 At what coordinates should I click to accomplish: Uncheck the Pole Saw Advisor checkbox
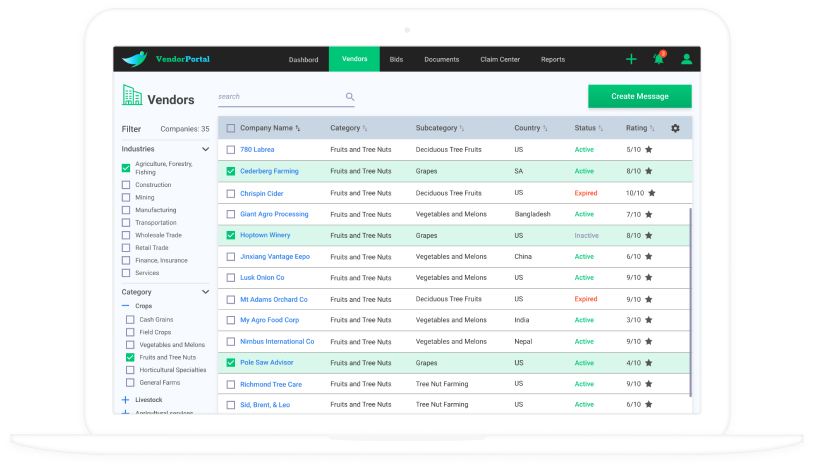230,363
